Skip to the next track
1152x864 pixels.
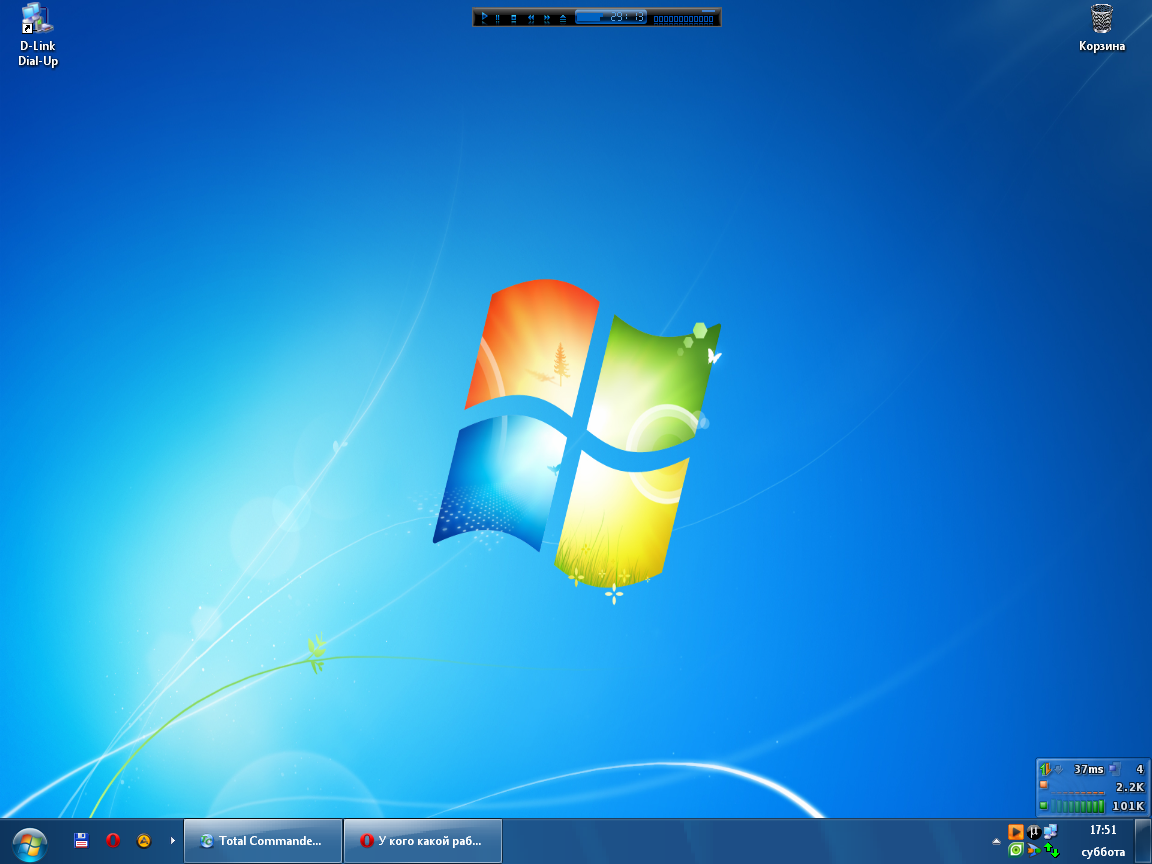point(547,17)
